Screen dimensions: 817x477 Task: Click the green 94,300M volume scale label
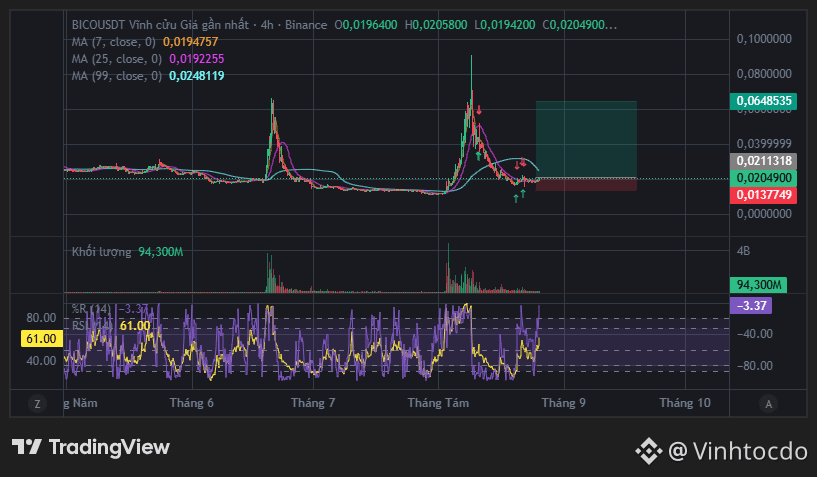(x=759, y=285)
